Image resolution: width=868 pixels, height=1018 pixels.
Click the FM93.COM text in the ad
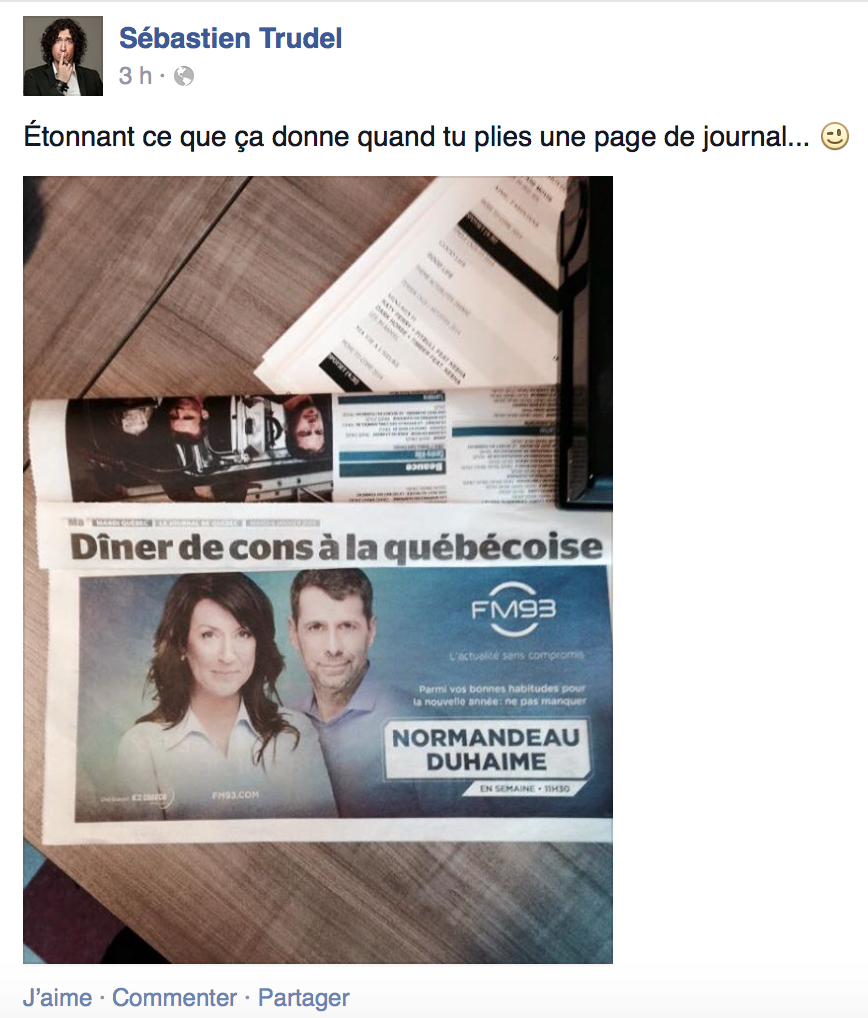point(235,795)
